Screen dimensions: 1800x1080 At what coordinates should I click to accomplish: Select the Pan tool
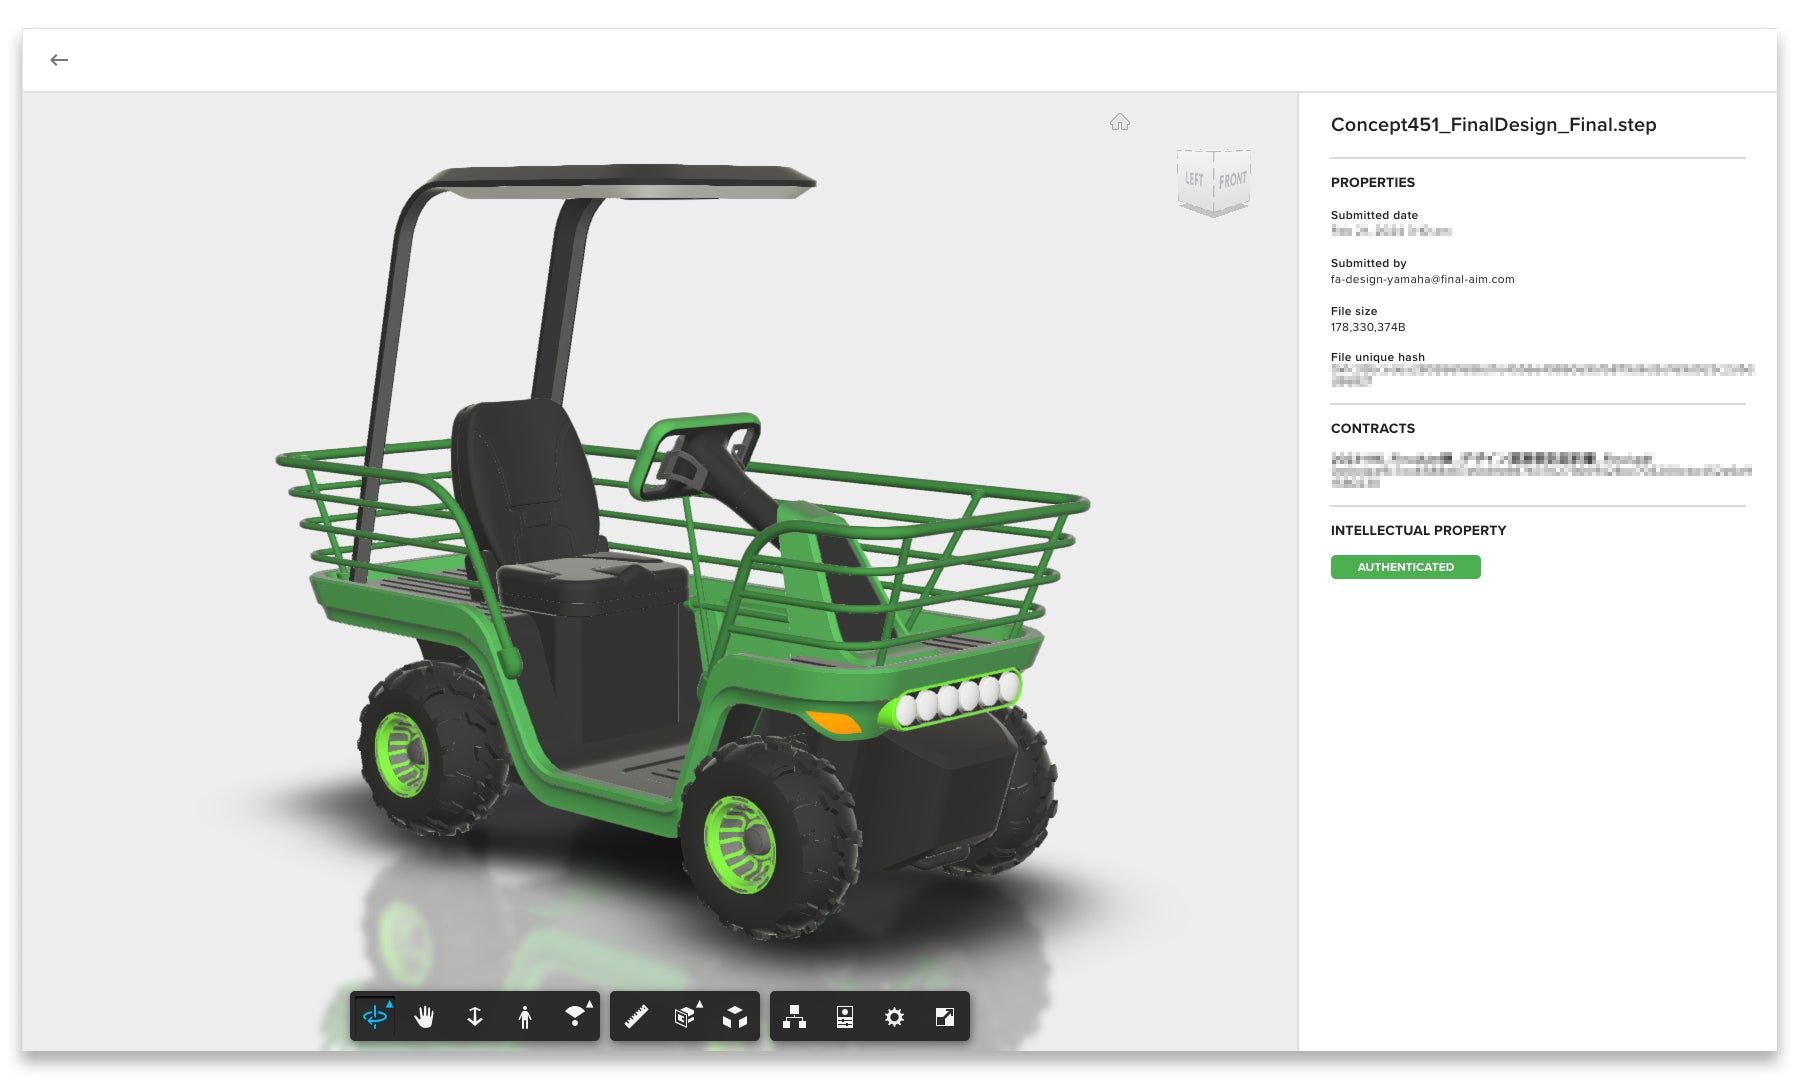point(425,1018)
